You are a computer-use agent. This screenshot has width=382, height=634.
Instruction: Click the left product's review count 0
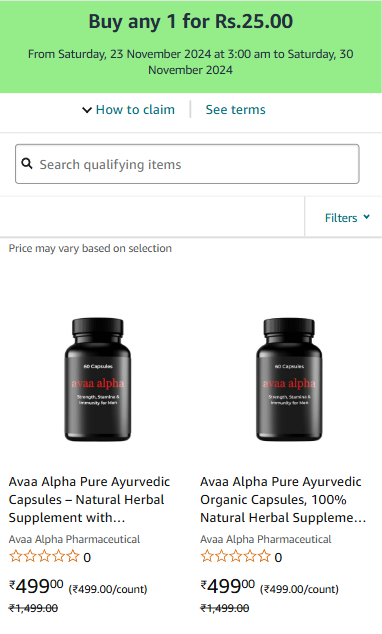(x=87, y=558)
